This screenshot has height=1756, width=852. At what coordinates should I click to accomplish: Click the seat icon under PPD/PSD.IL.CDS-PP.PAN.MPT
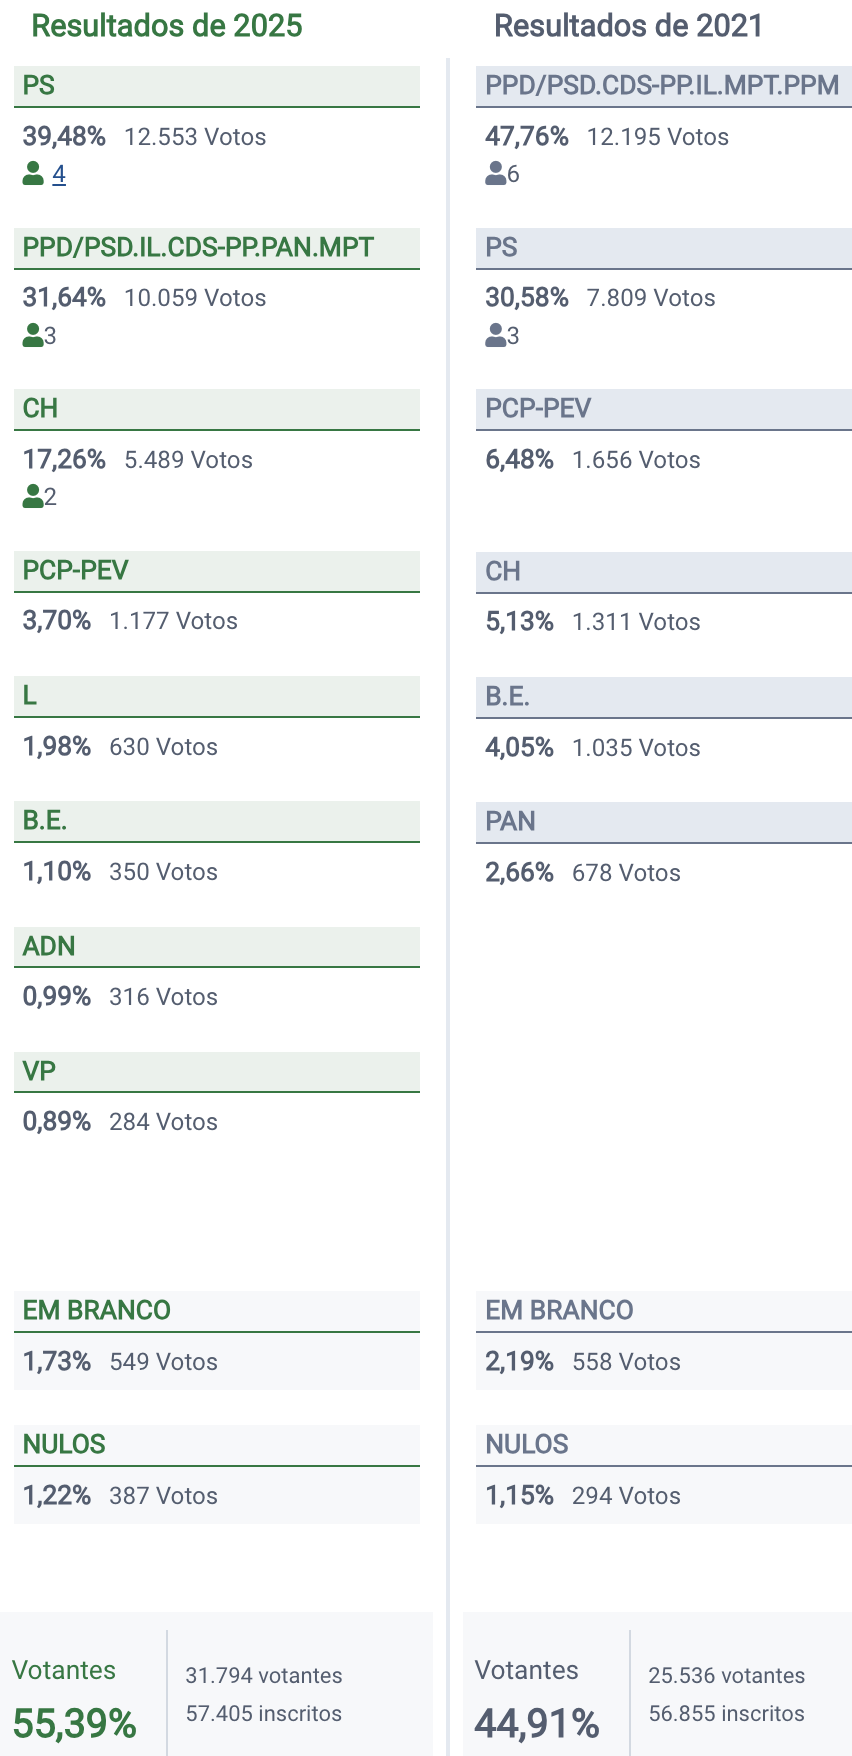pyautogui.click(x=33, y=335)
